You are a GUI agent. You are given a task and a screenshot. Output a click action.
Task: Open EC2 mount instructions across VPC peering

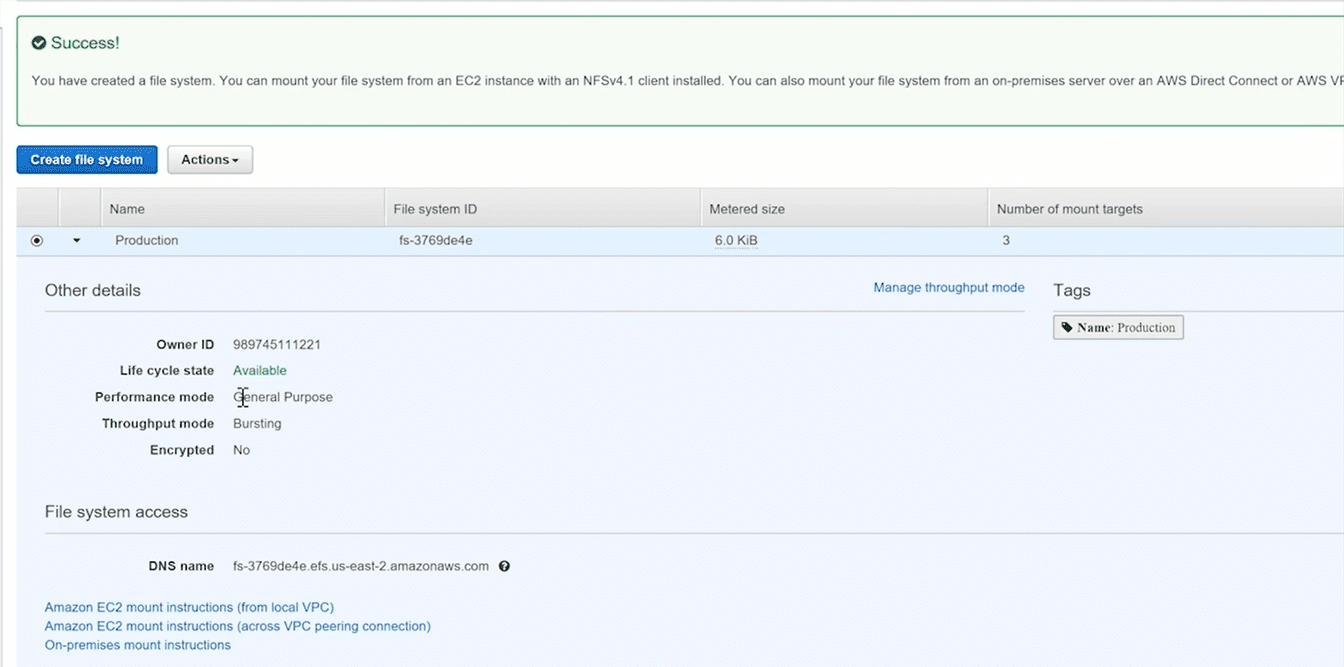click(237, 626)
